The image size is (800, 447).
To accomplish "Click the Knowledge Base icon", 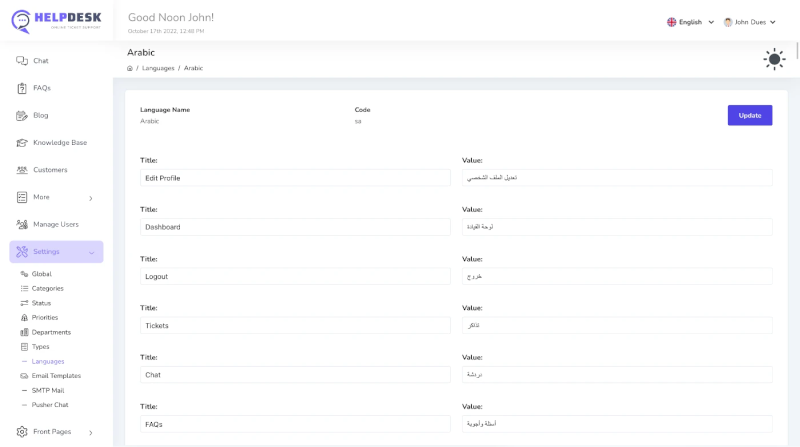I will coord(22,143).
